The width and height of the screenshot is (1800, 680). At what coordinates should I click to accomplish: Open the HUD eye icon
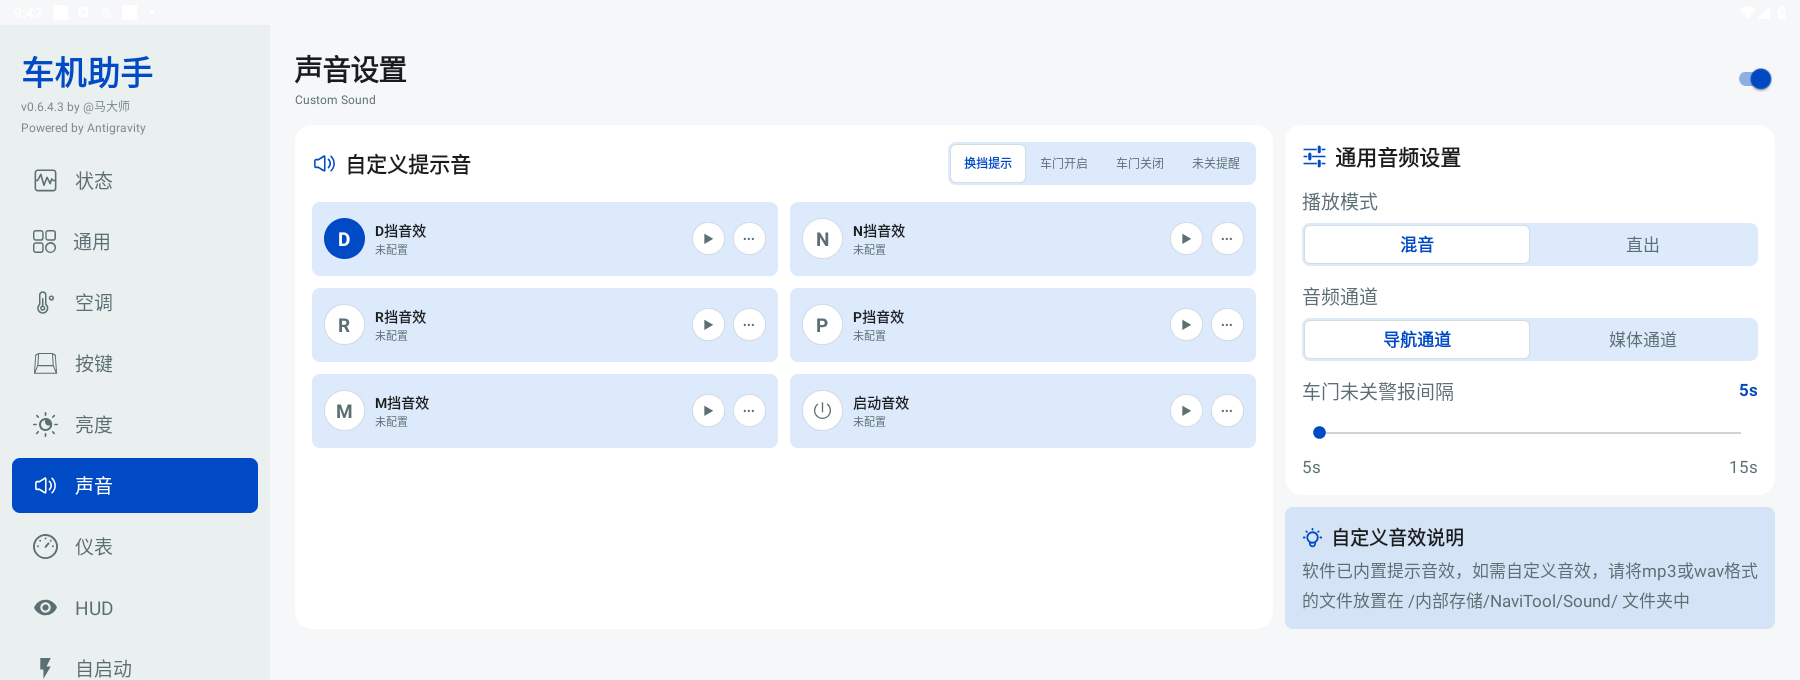click(x=45, y=608)
